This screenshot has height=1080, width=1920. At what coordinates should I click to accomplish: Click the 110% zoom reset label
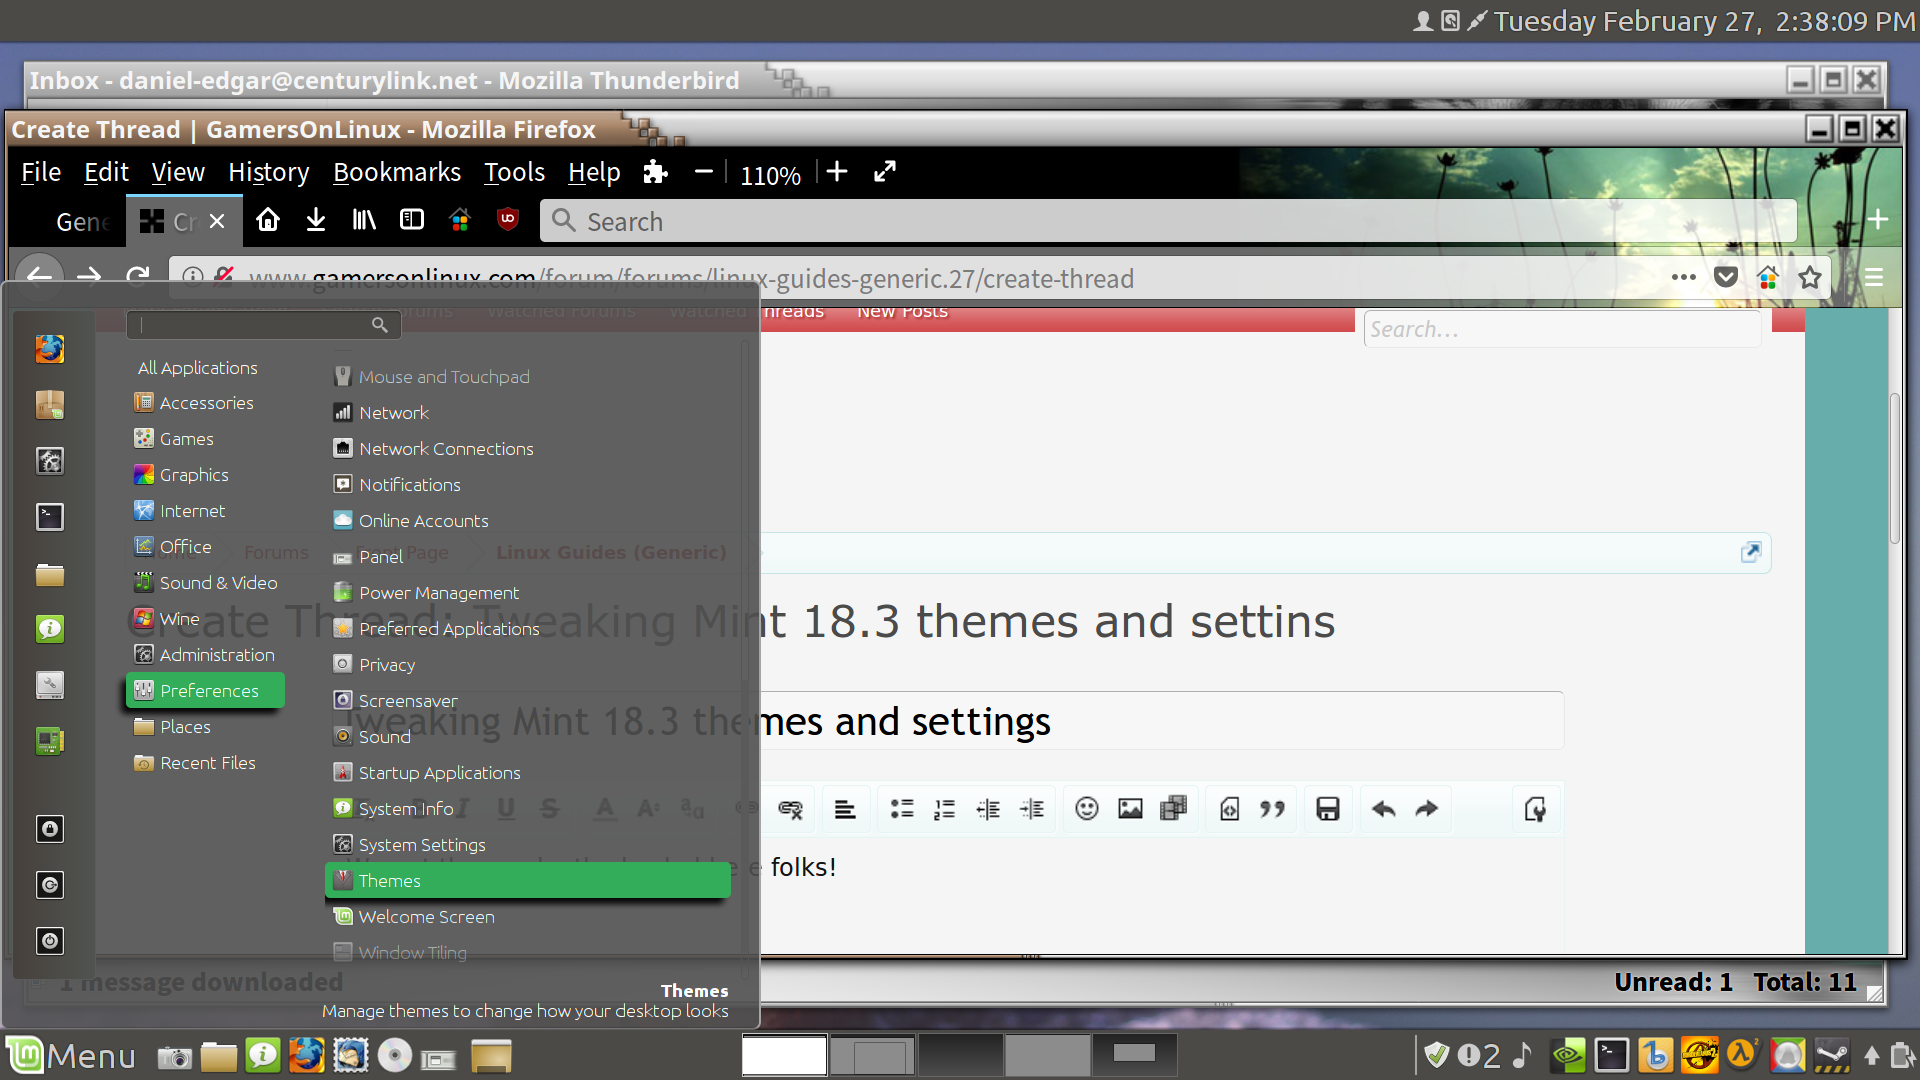(x=770, y=175)
